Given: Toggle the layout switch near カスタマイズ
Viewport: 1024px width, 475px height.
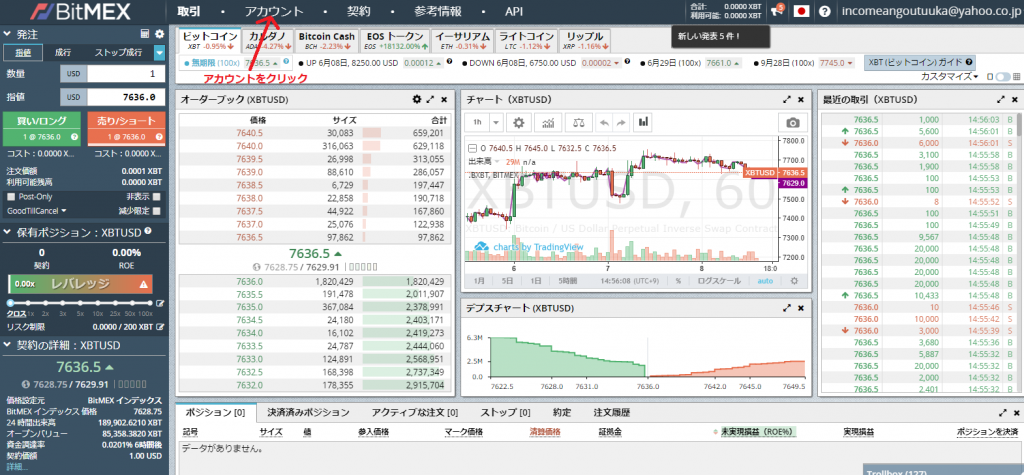Looking at the screenshot, I should (x=1003, y=76).
